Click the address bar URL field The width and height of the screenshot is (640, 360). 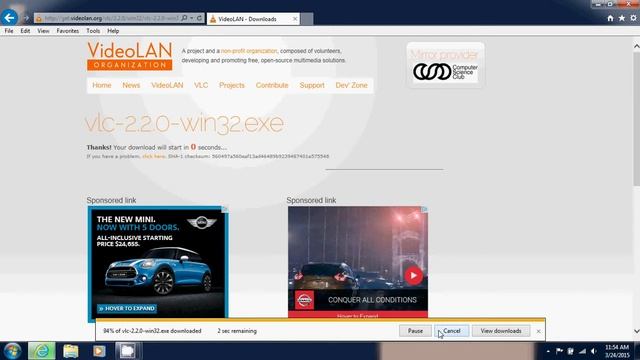pos(110,18)
